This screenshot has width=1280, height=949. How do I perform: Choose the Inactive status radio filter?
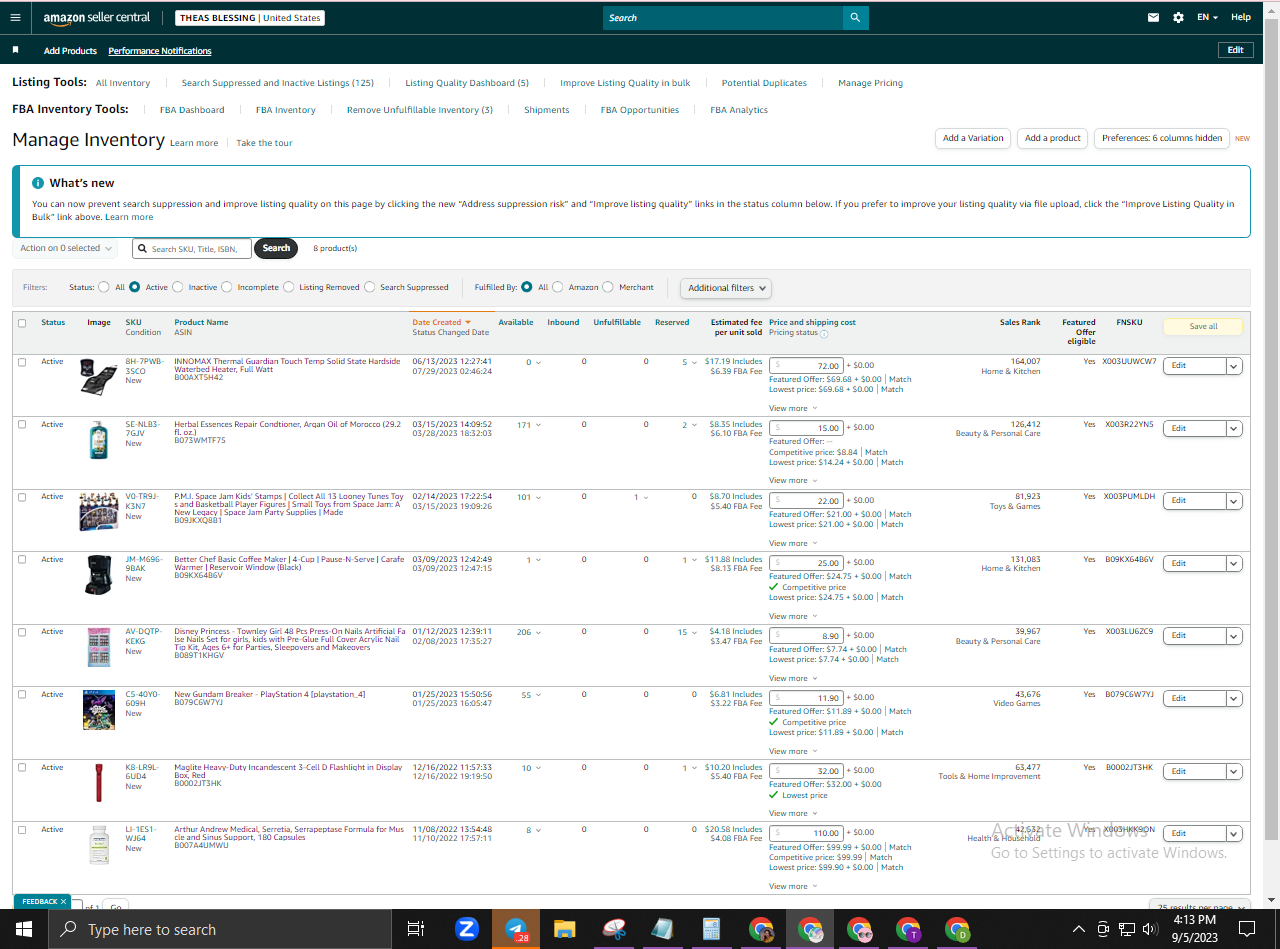(178, 287)
